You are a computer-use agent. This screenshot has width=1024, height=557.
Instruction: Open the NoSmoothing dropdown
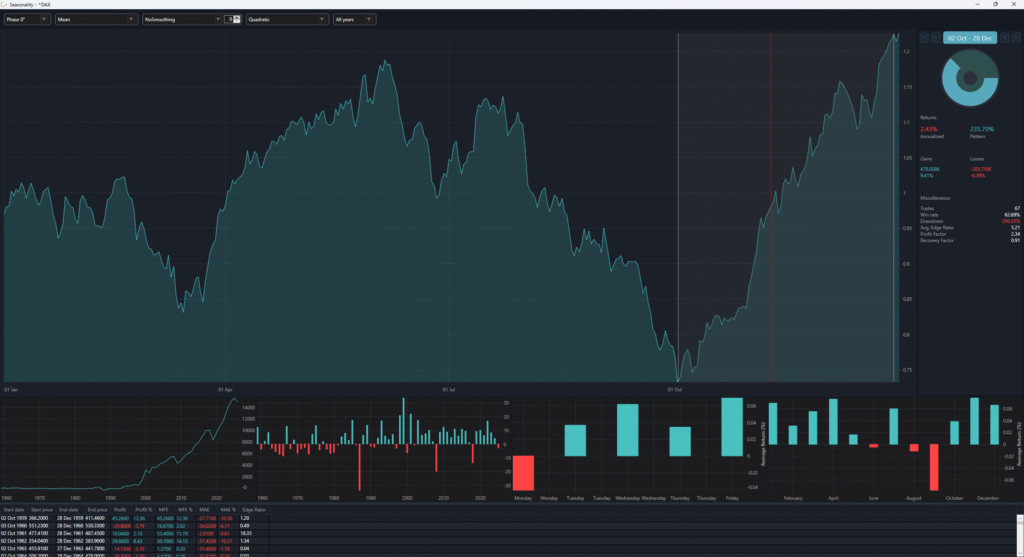click(181, 19)
